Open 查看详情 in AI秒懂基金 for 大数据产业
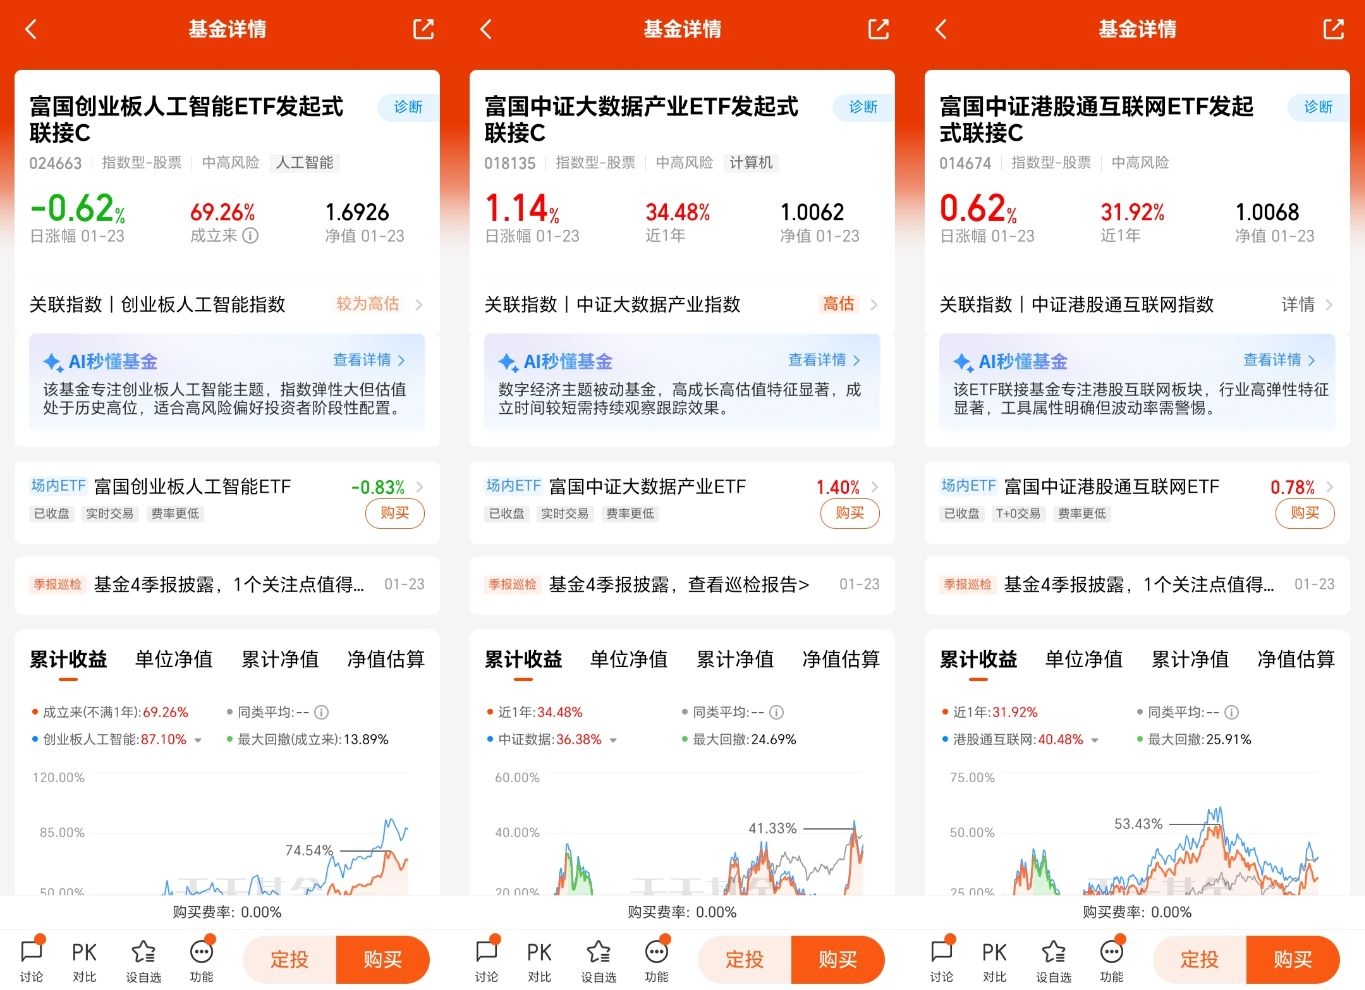The width and height of the screenshot is (1365, 990). [824, 360]
